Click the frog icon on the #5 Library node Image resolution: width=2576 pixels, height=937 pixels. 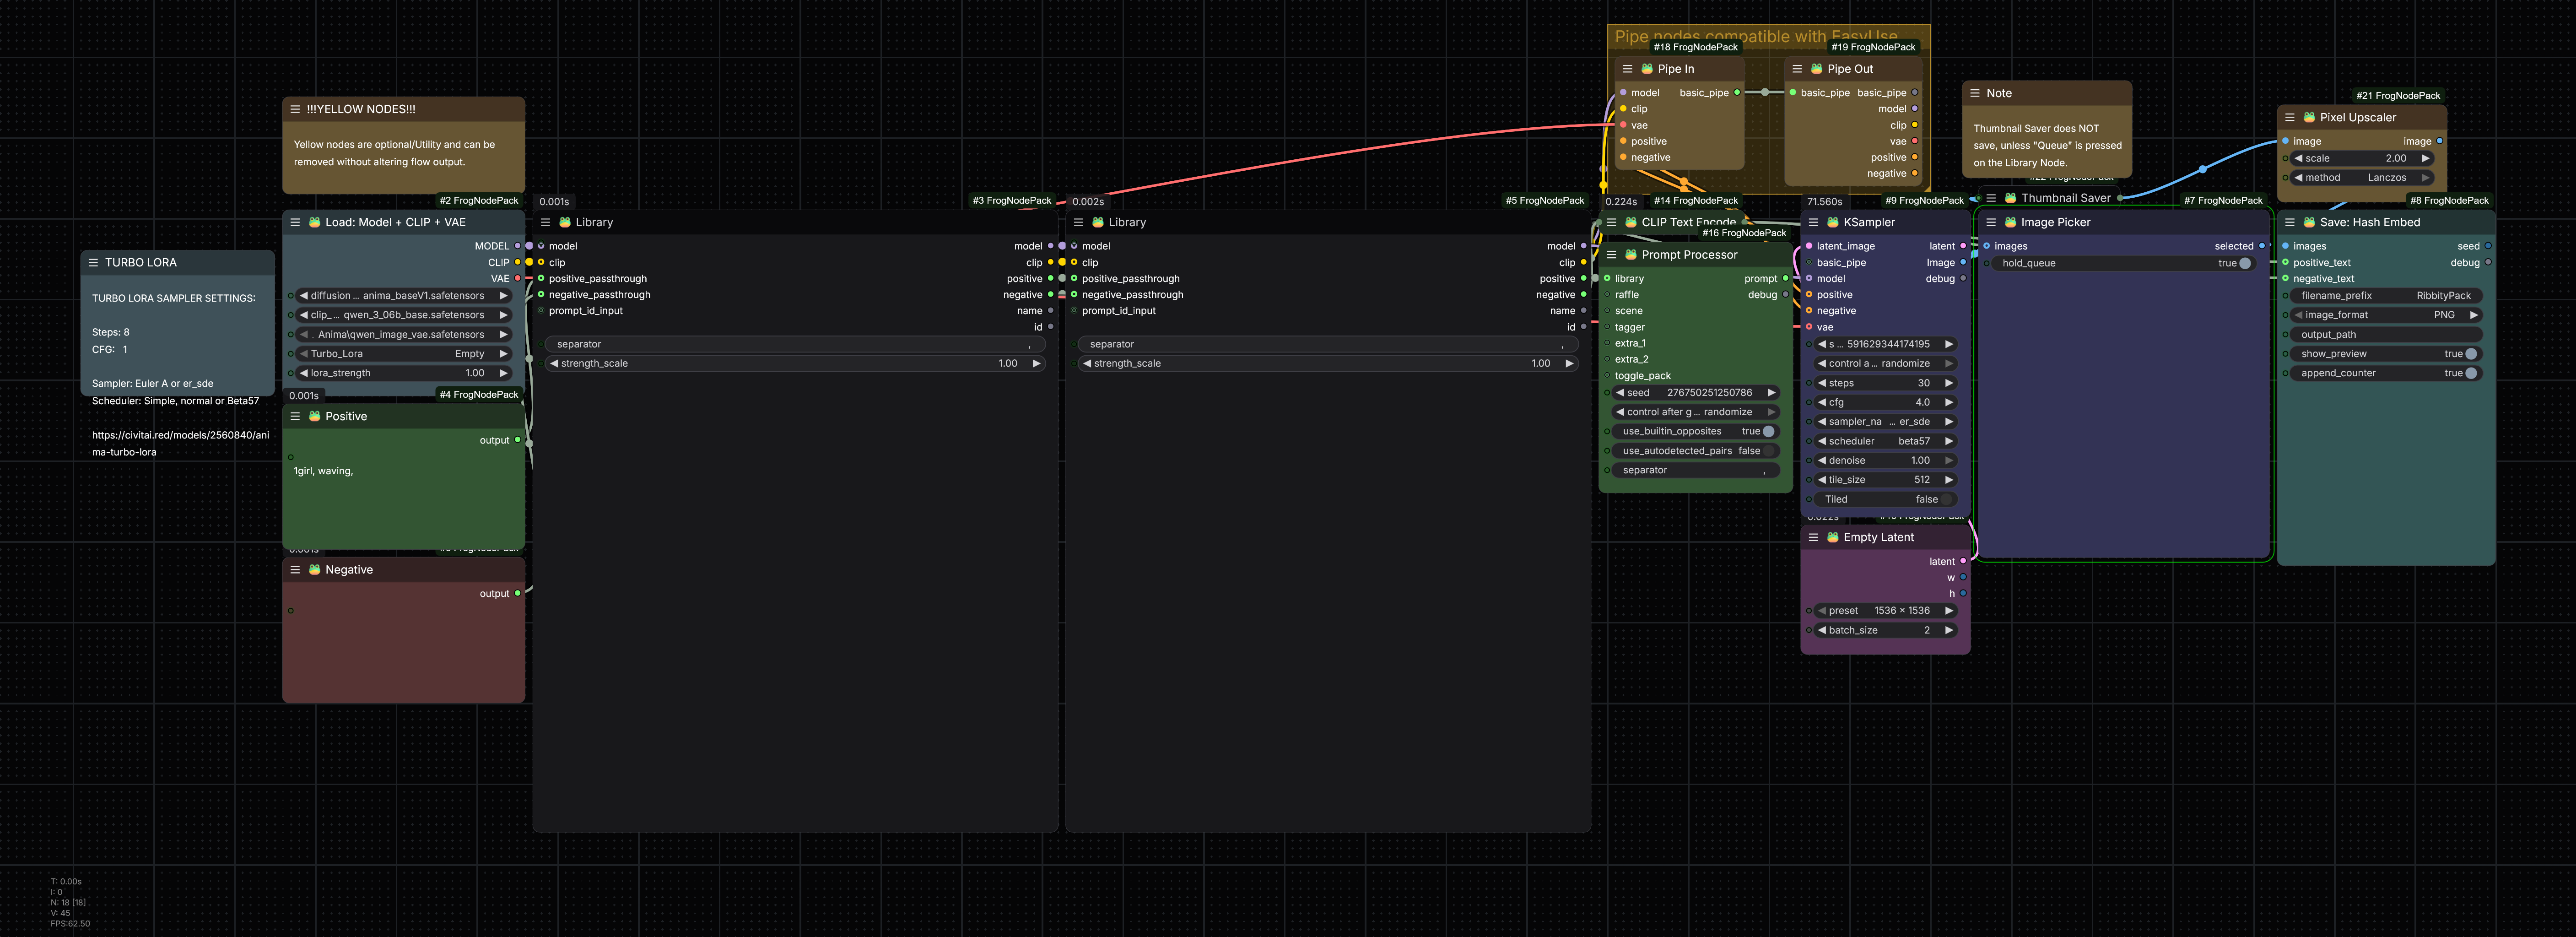(1097, 222)
